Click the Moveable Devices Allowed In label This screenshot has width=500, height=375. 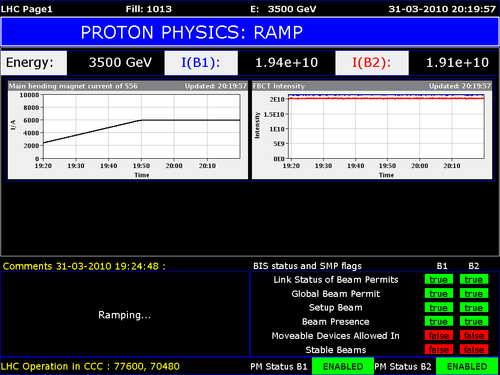[336, 336]
